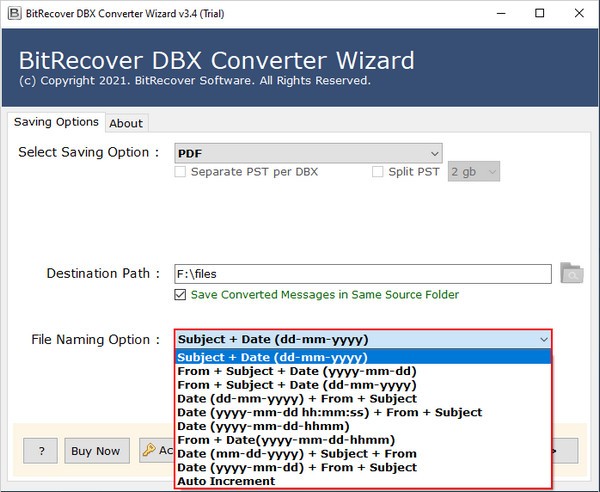Image resolution: width=600 pixels, height=492 pixels.
Task: Click the key icon on the Activate button
Action: pos(148,450)
